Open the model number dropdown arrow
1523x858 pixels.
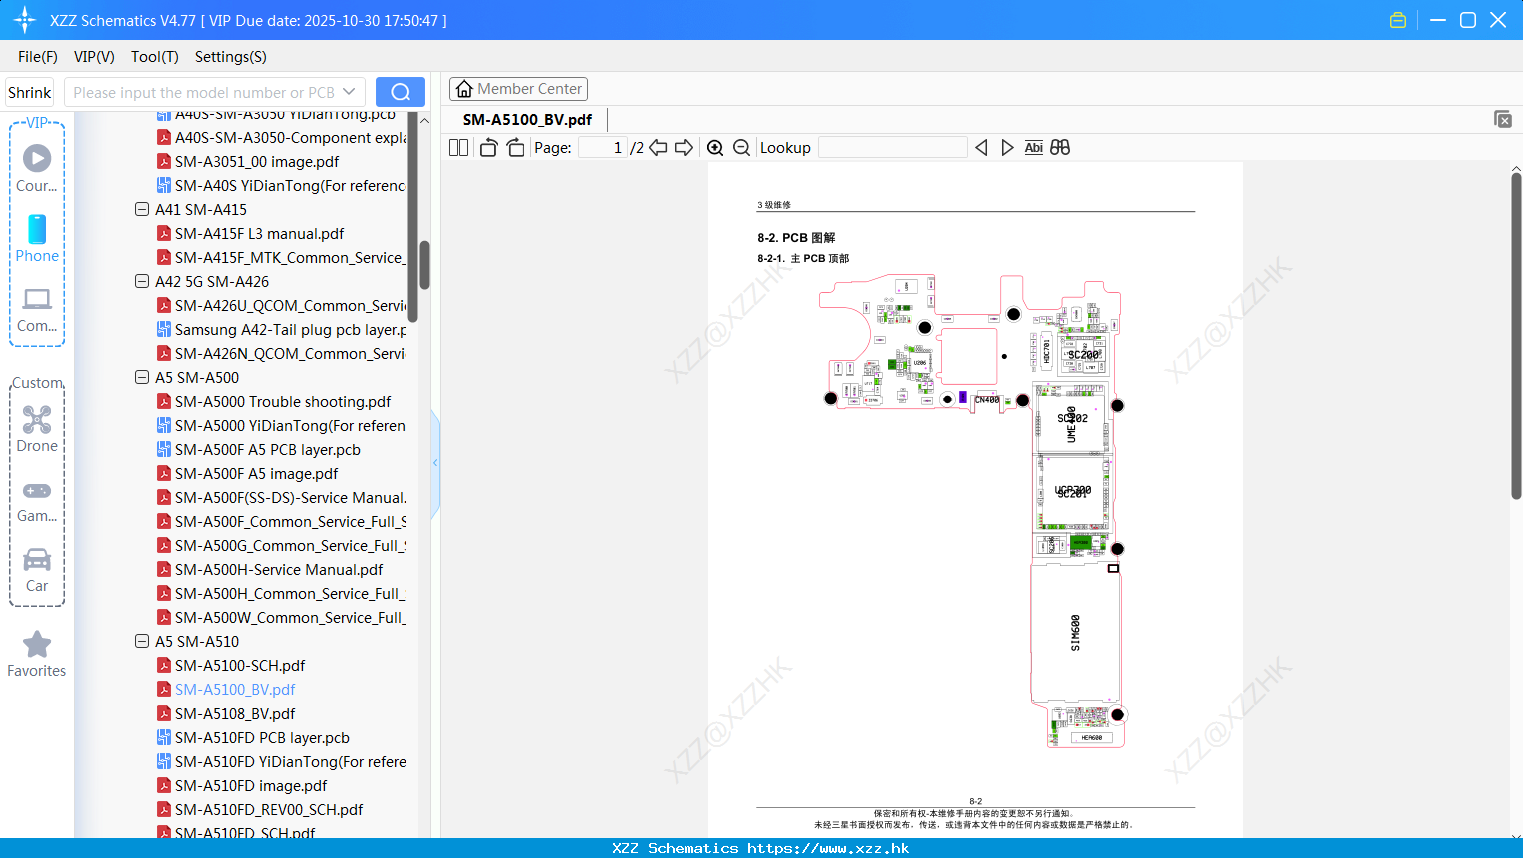[349, 92]
